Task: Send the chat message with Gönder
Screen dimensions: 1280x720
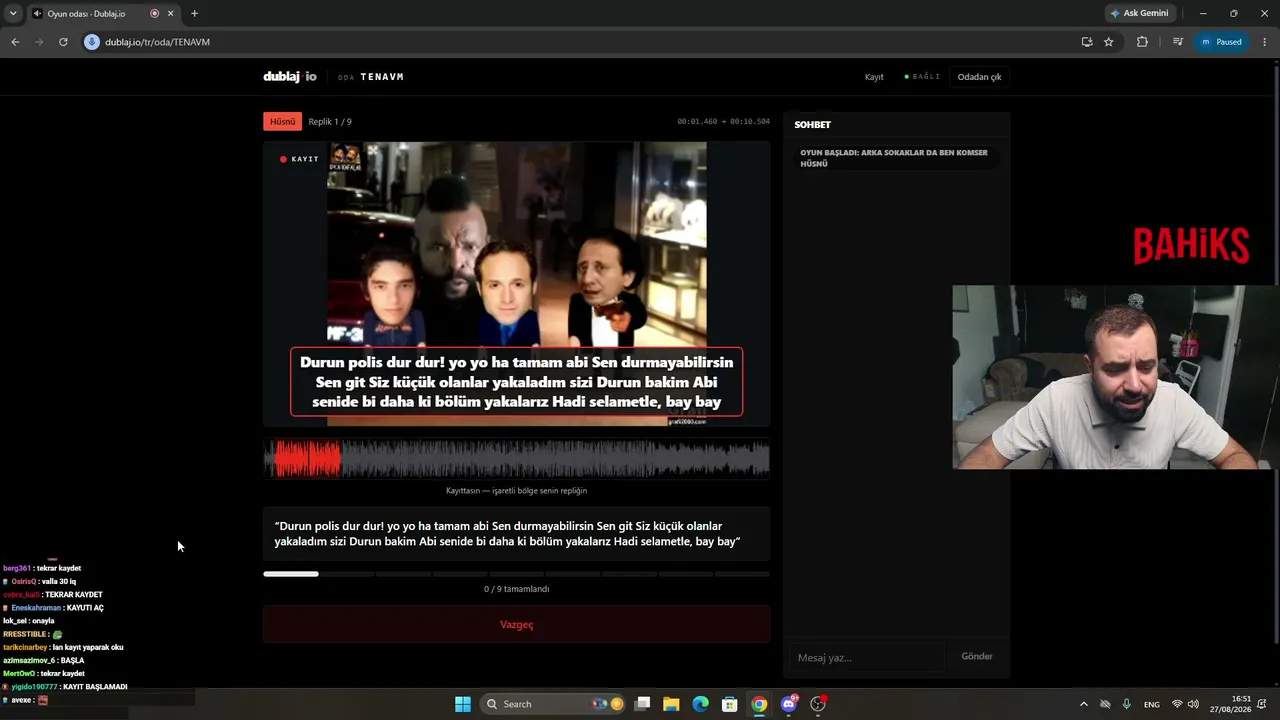Action: pyautogui.click(x=977, y=657)
